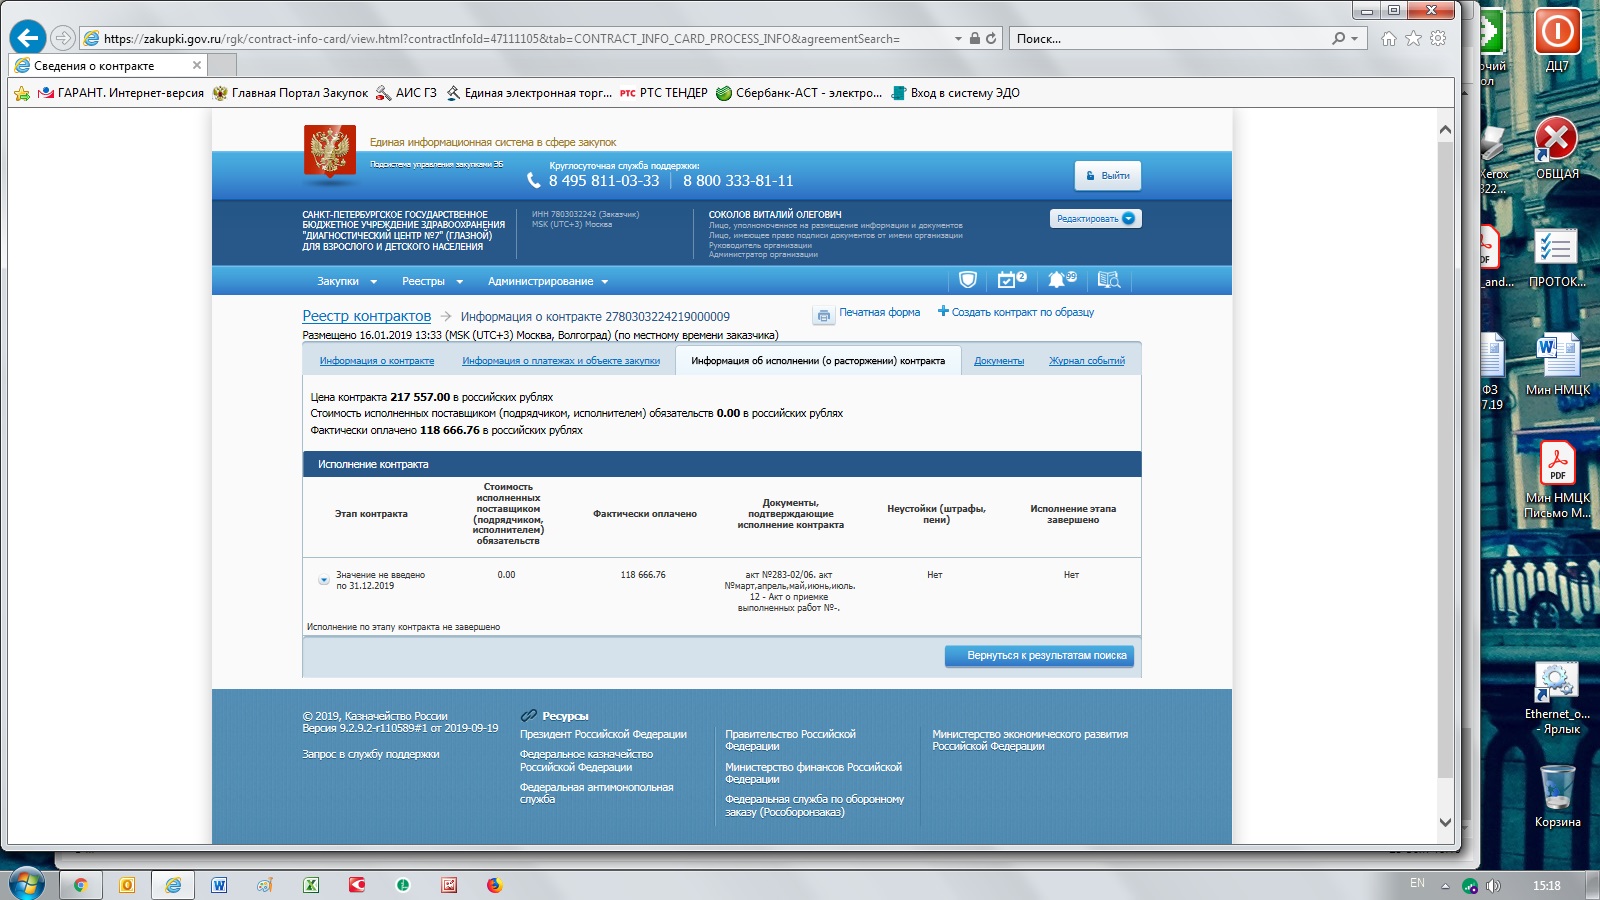The width and height of the screenshot is (1600, 900).
Task: Show hidden system tray icons
Action: 1445,886
